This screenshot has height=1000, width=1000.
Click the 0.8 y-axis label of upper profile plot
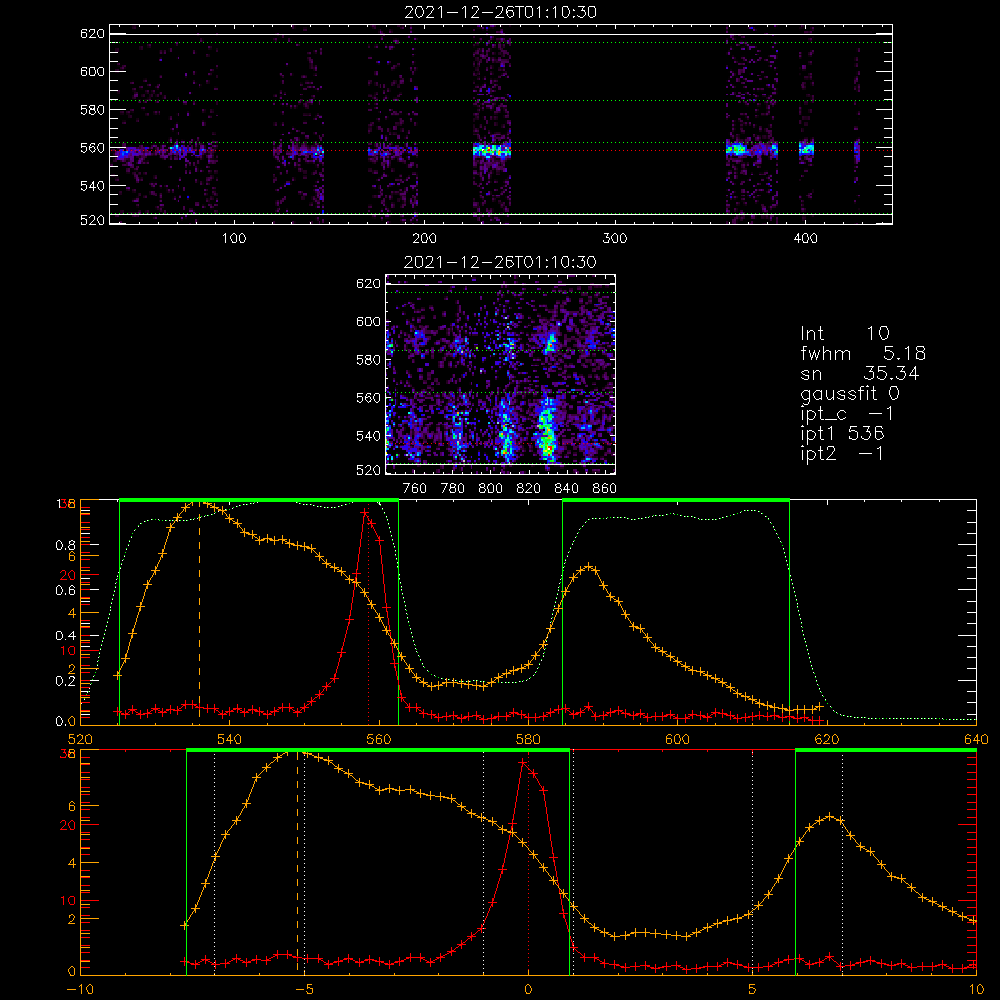pyautogui.click(x=66, y=545)
